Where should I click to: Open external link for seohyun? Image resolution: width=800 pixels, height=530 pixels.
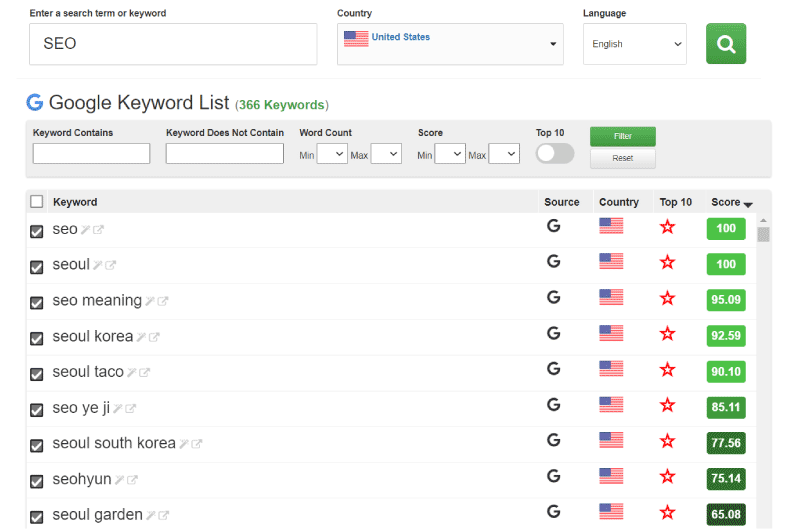coord(133,480)
